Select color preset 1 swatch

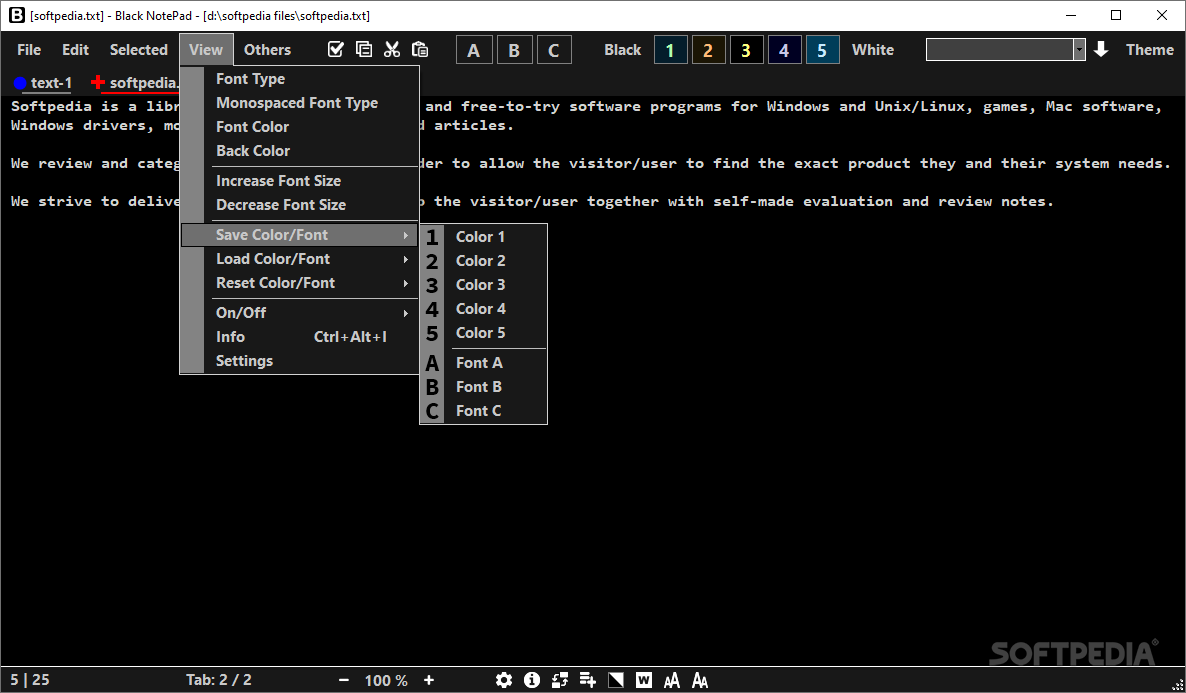(670, 50)
